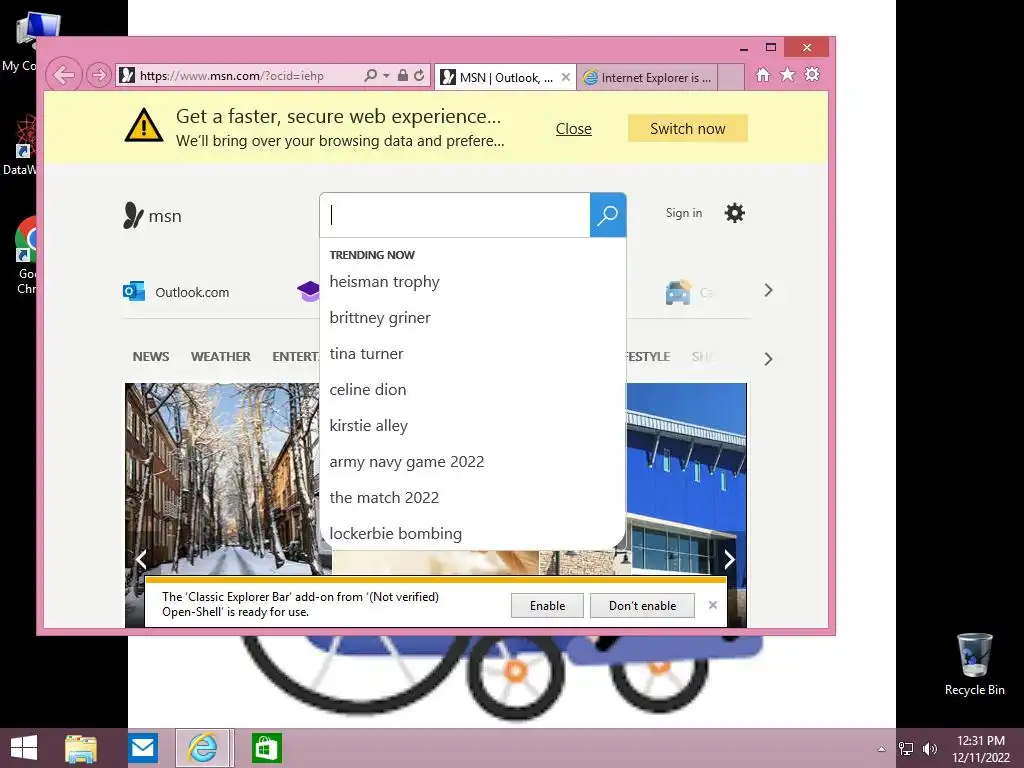1024x768 pixels.
Task: Click the taskbar clock showing 12:31 PM
Action: pos(980,748)
